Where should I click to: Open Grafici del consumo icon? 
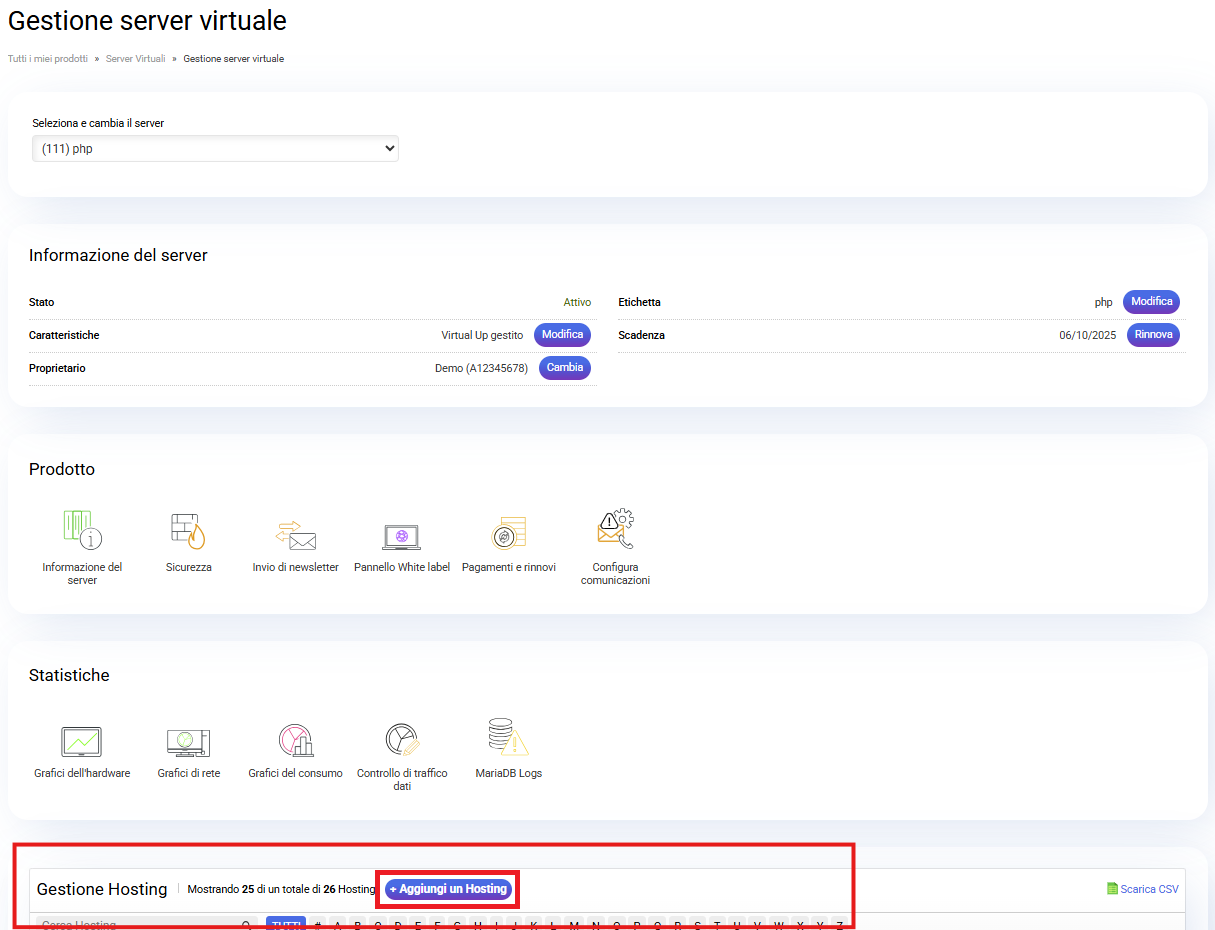point(295,741)
